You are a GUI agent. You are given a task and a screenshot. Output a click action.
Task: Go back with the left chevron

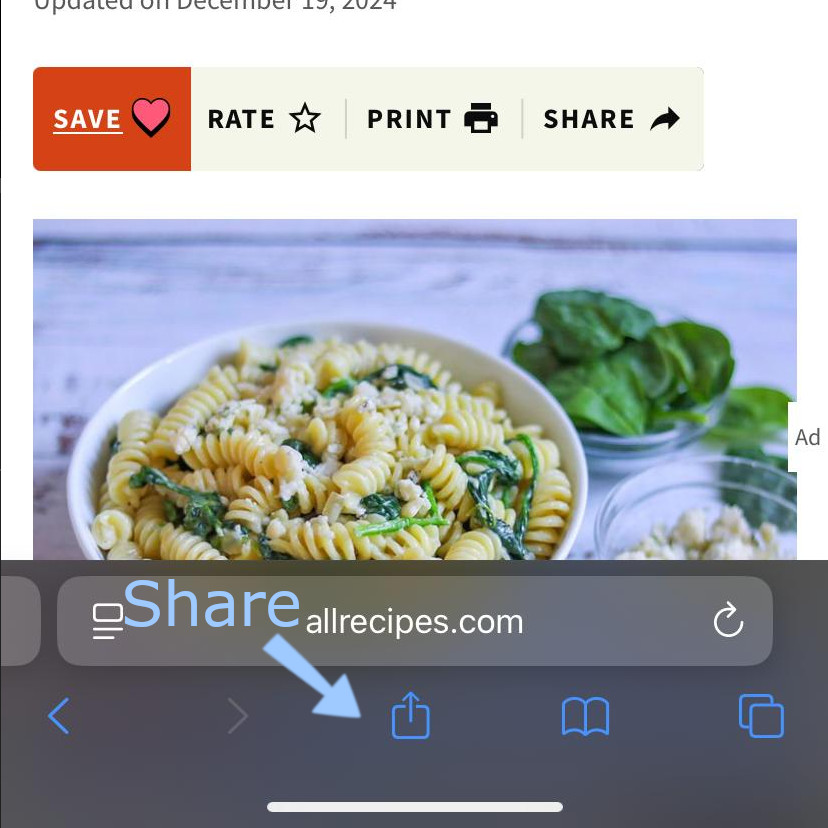(59, 716)
